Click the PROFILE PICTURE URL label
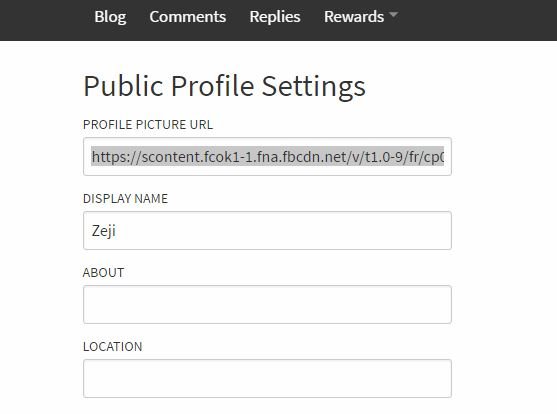Screen dimensions: 557x414 click(148, 125)
